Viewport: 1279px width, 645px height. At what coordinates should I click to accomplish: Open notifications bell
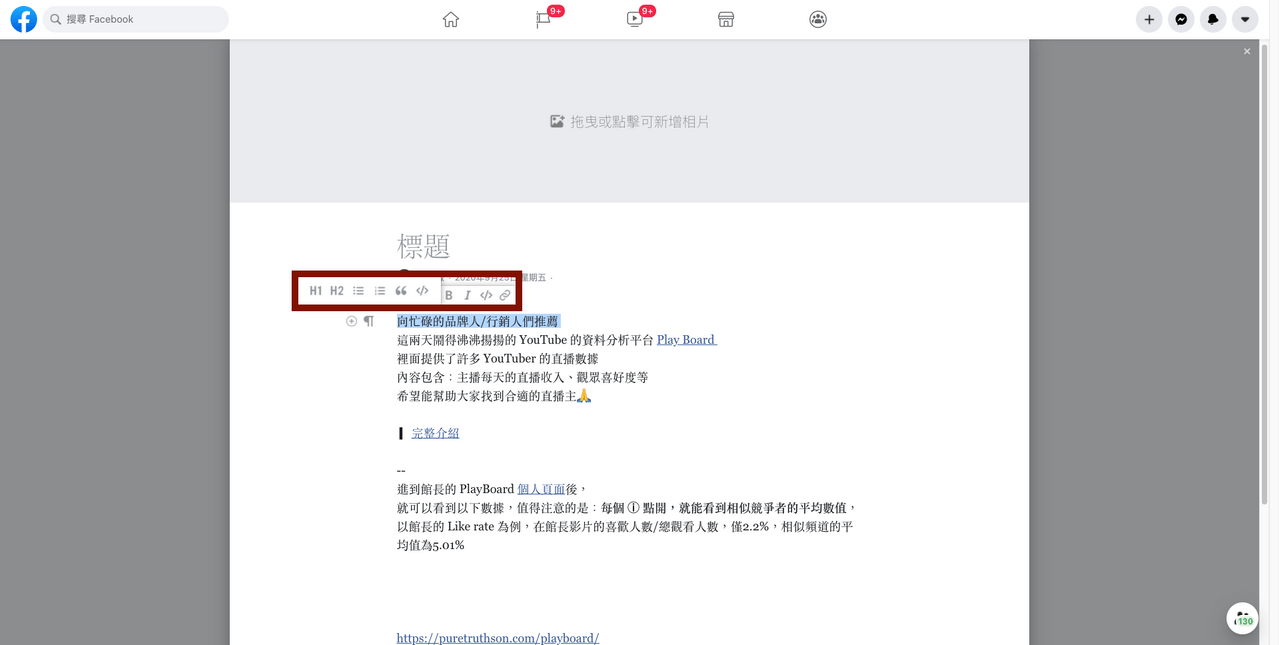[1213, 19]
